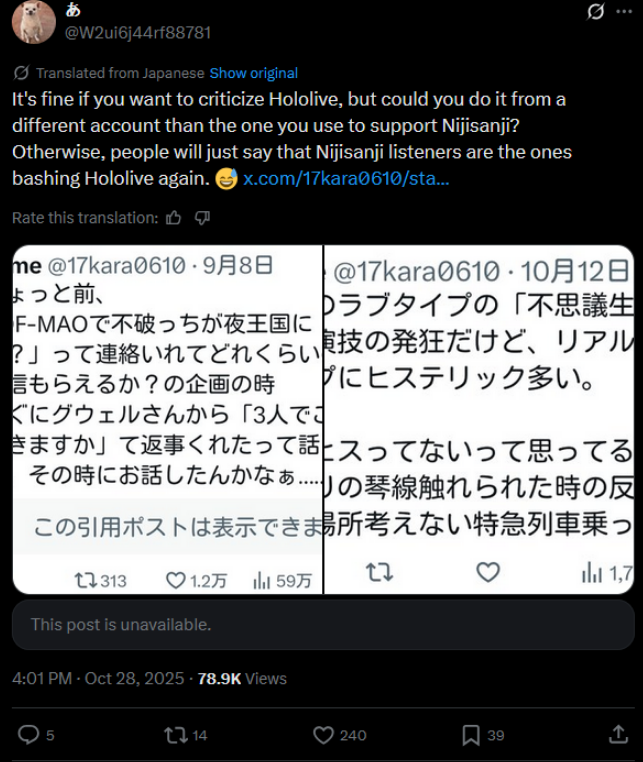Open the chihuahua profile avatar
Screen dimensions: 643x762
pos(34,22)
